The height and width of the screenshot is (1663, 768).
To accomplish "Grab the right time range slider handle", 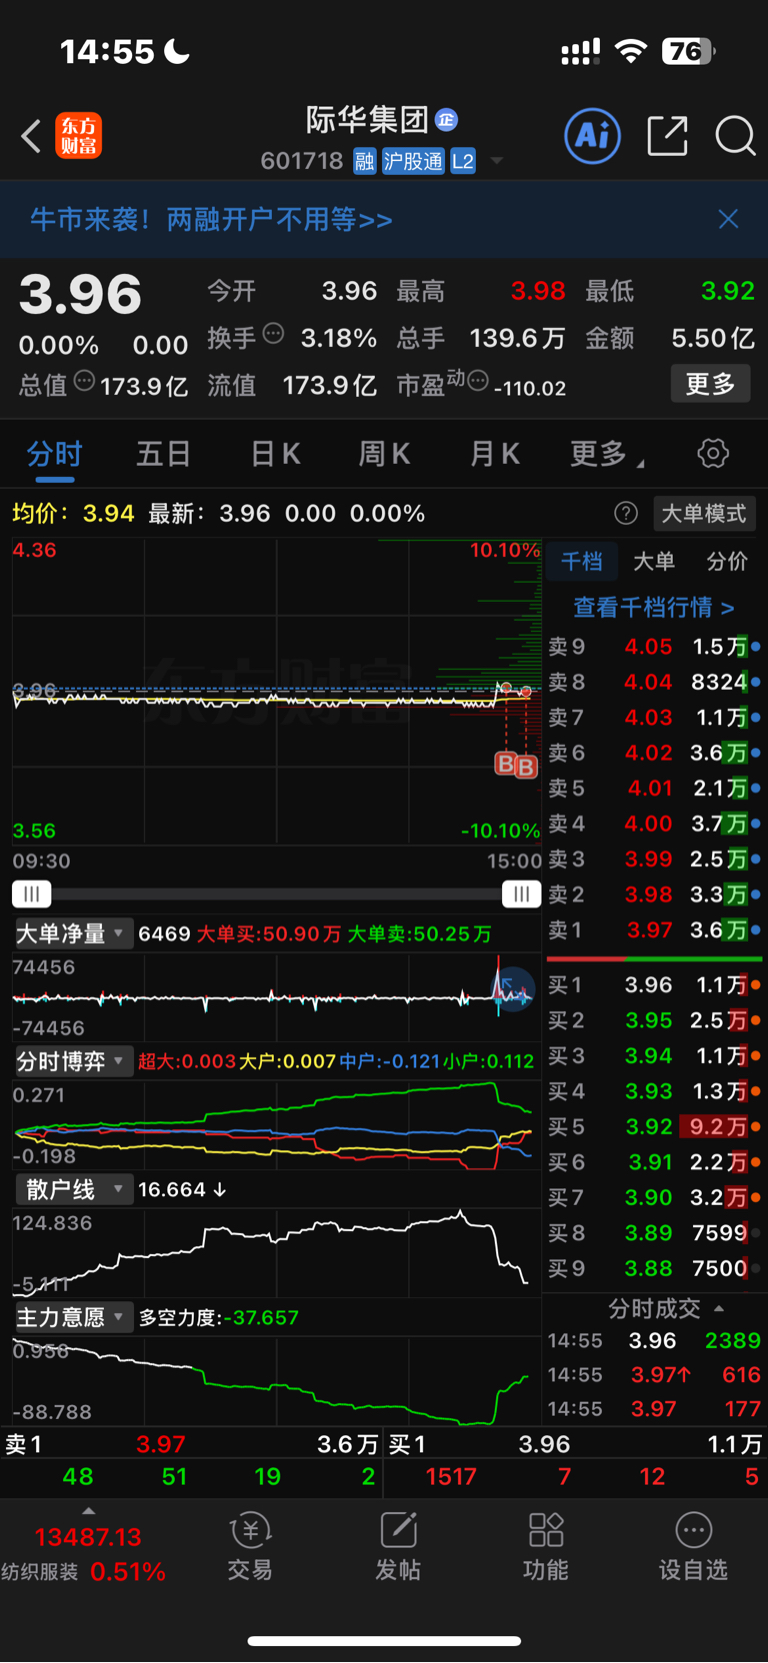I will pyautogui.click(x=521, y=894).
